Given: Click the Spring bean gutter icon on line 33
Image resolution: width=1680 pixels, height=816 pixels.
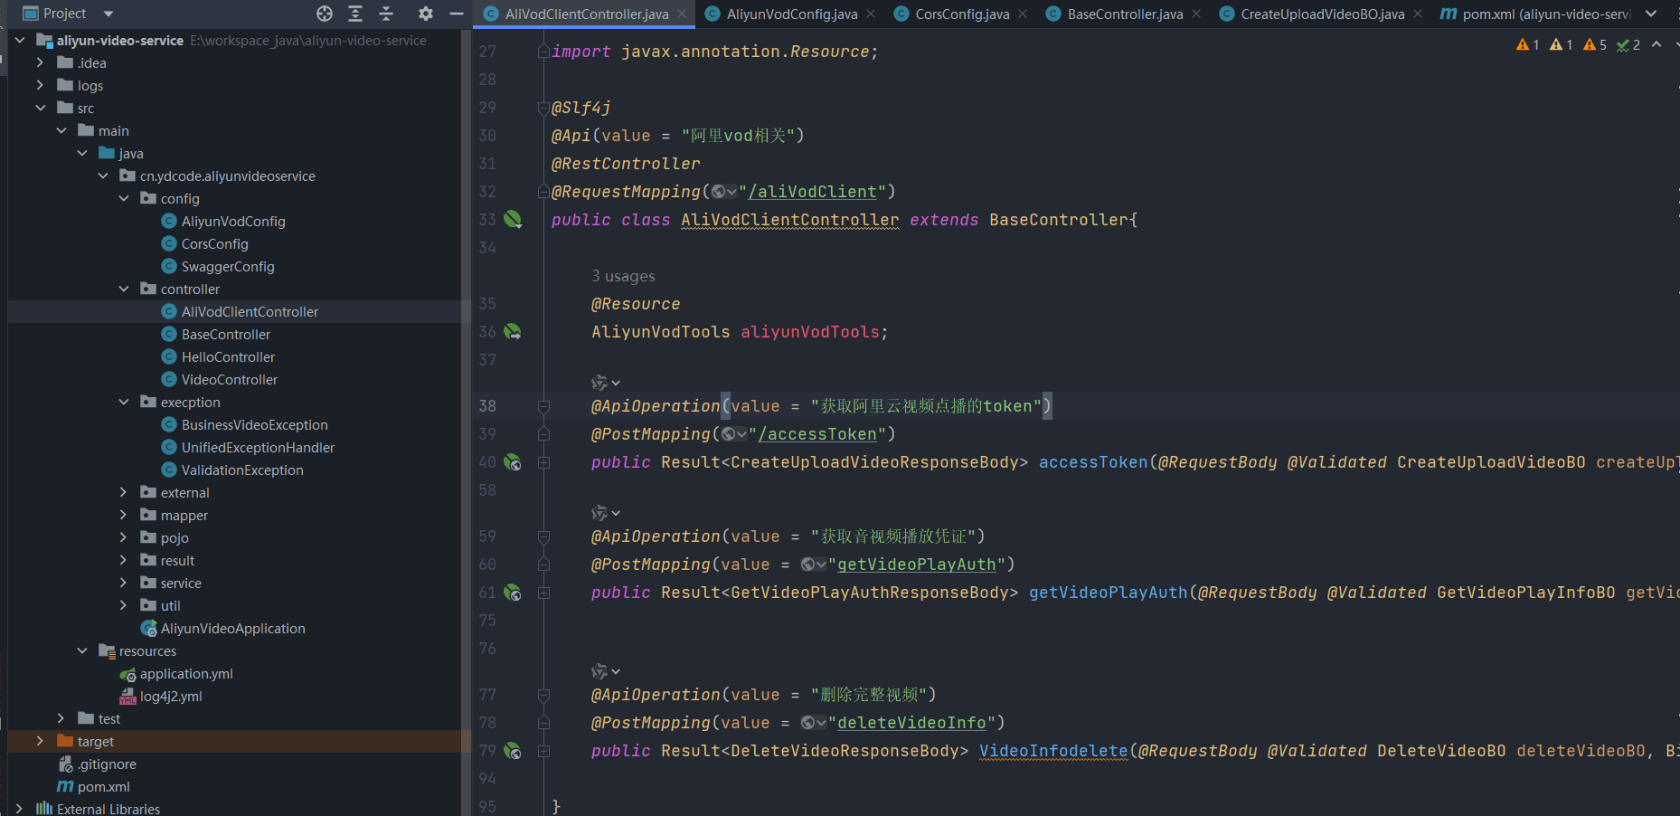Looking at the screenshot, I should [x=513, y=219].
